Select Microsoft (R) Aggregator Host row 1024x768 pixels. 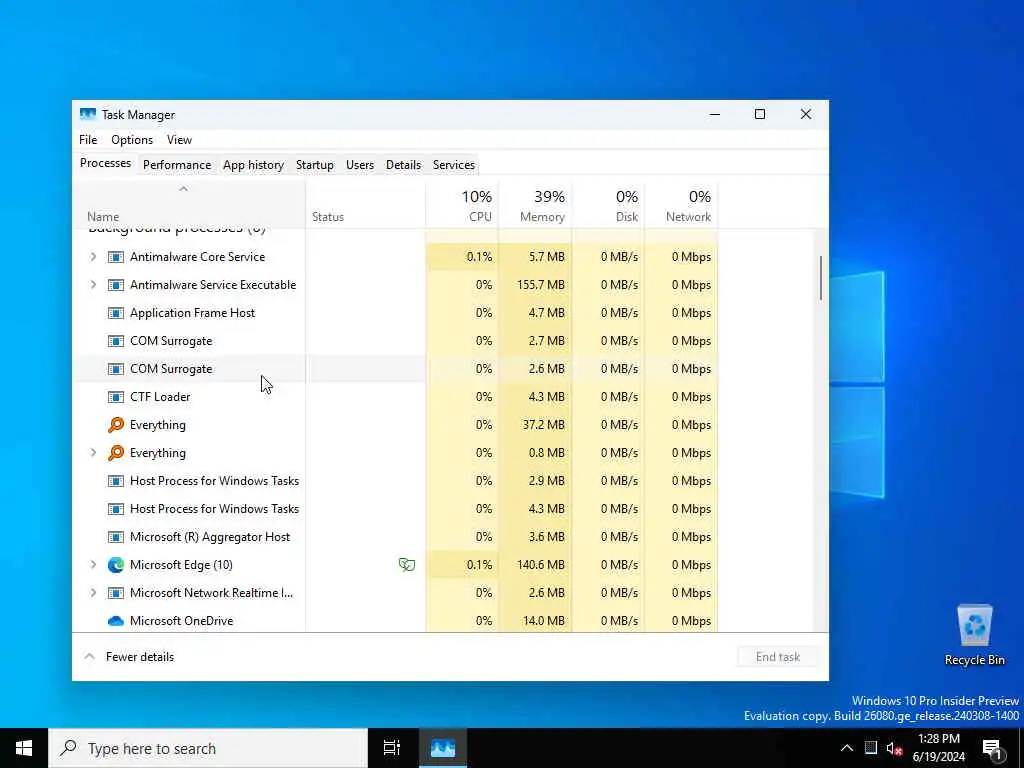[395, 537]
